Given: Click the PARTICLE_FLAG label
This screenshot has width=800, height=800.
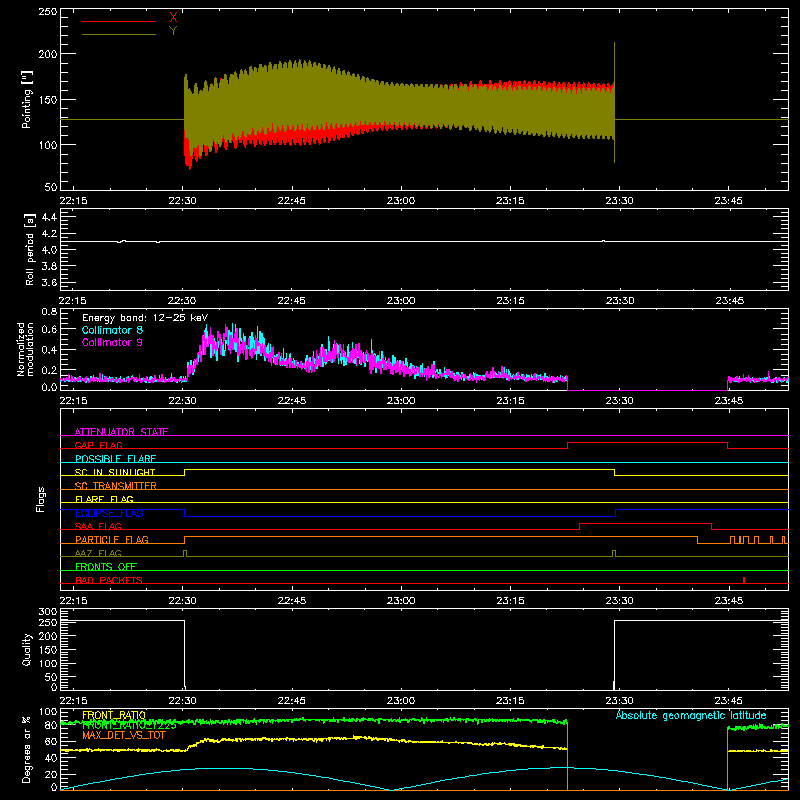Looking at the screenshot, I should click(x=112, y=539).
